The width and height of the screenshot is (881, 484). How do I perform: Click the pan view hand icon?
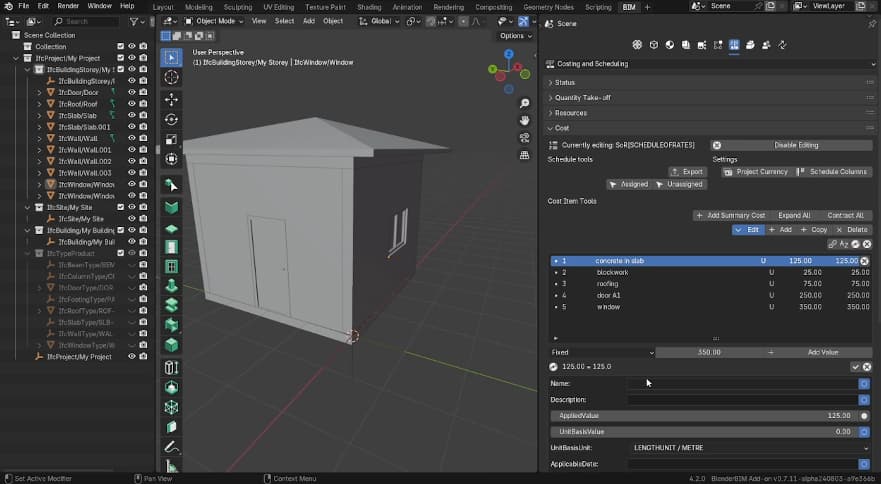click(525, 121)
